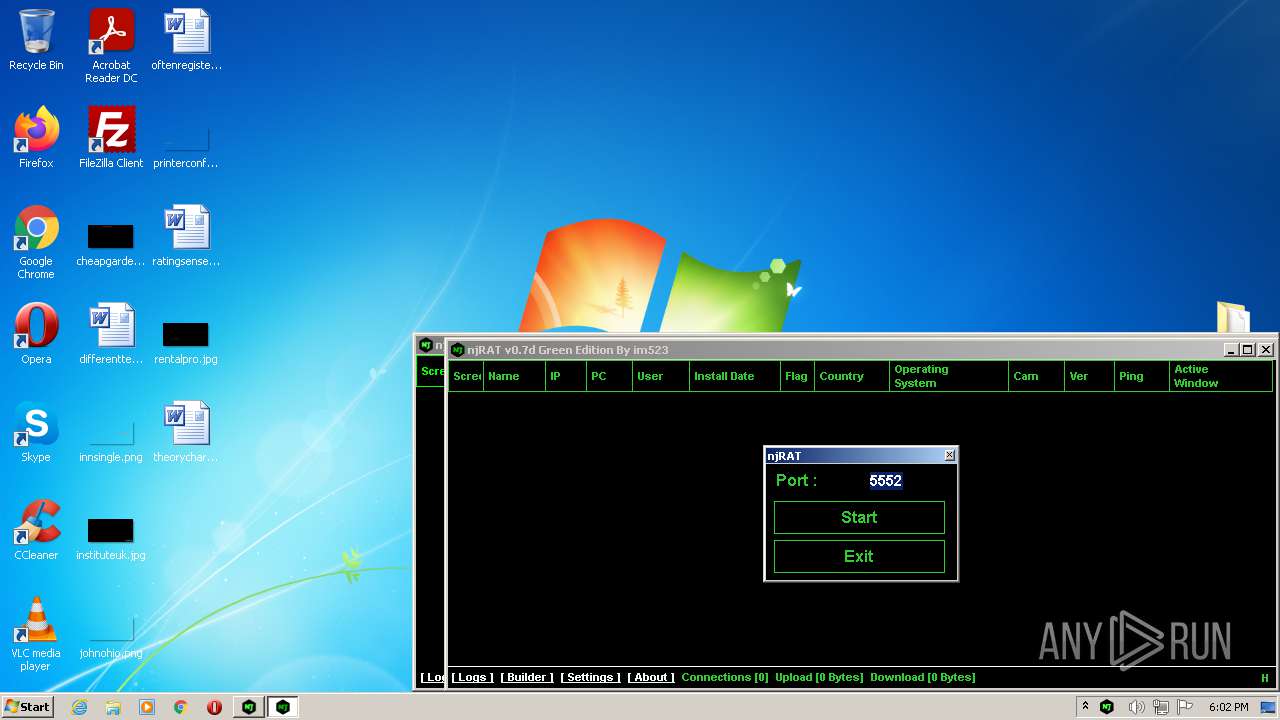Click the Operating System column header
The image size is (1280, 720).
pos(949,376)
